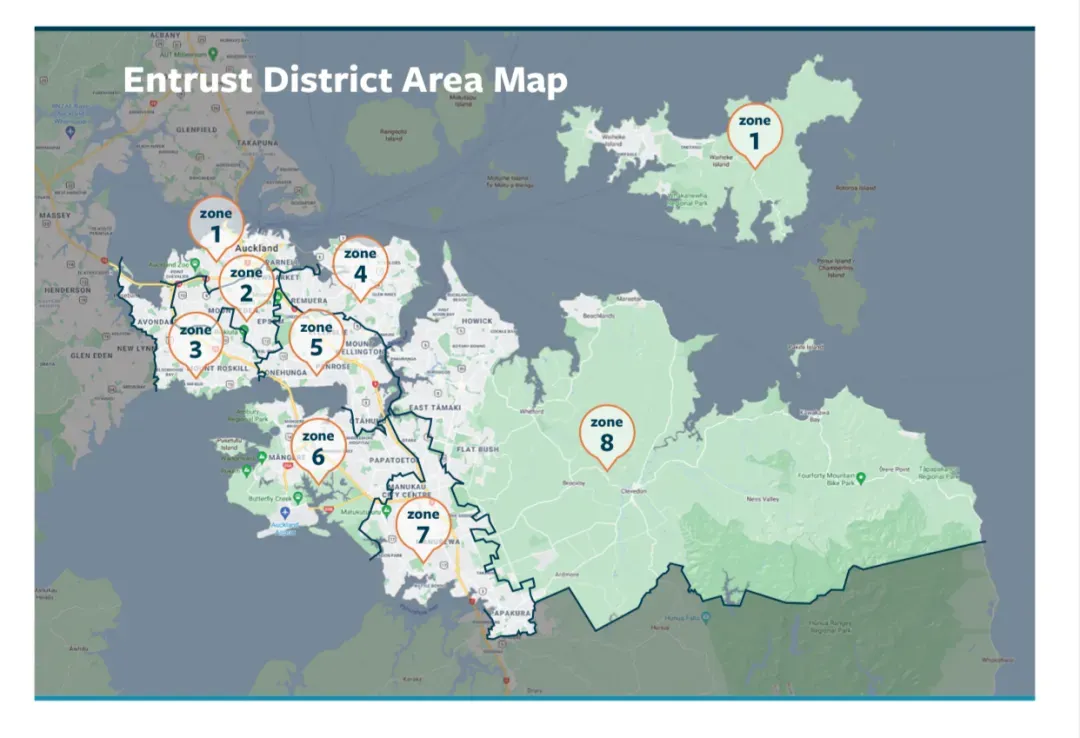Click the PAPAKURA label
Viewport: 1080px width, 738px height.
tap(510, 613)
